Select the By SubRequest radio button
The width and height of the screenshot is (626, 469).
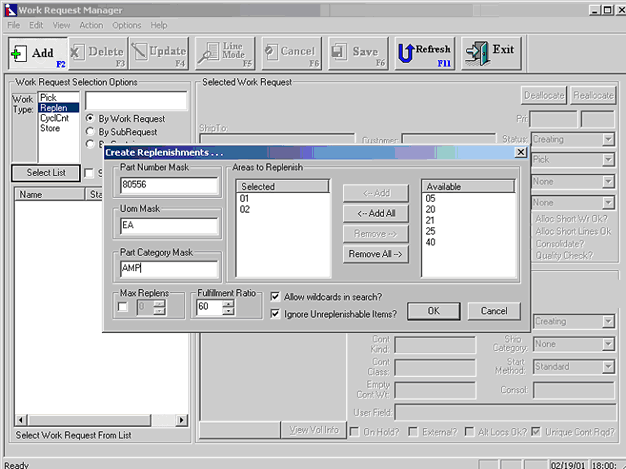click(90, 131)
